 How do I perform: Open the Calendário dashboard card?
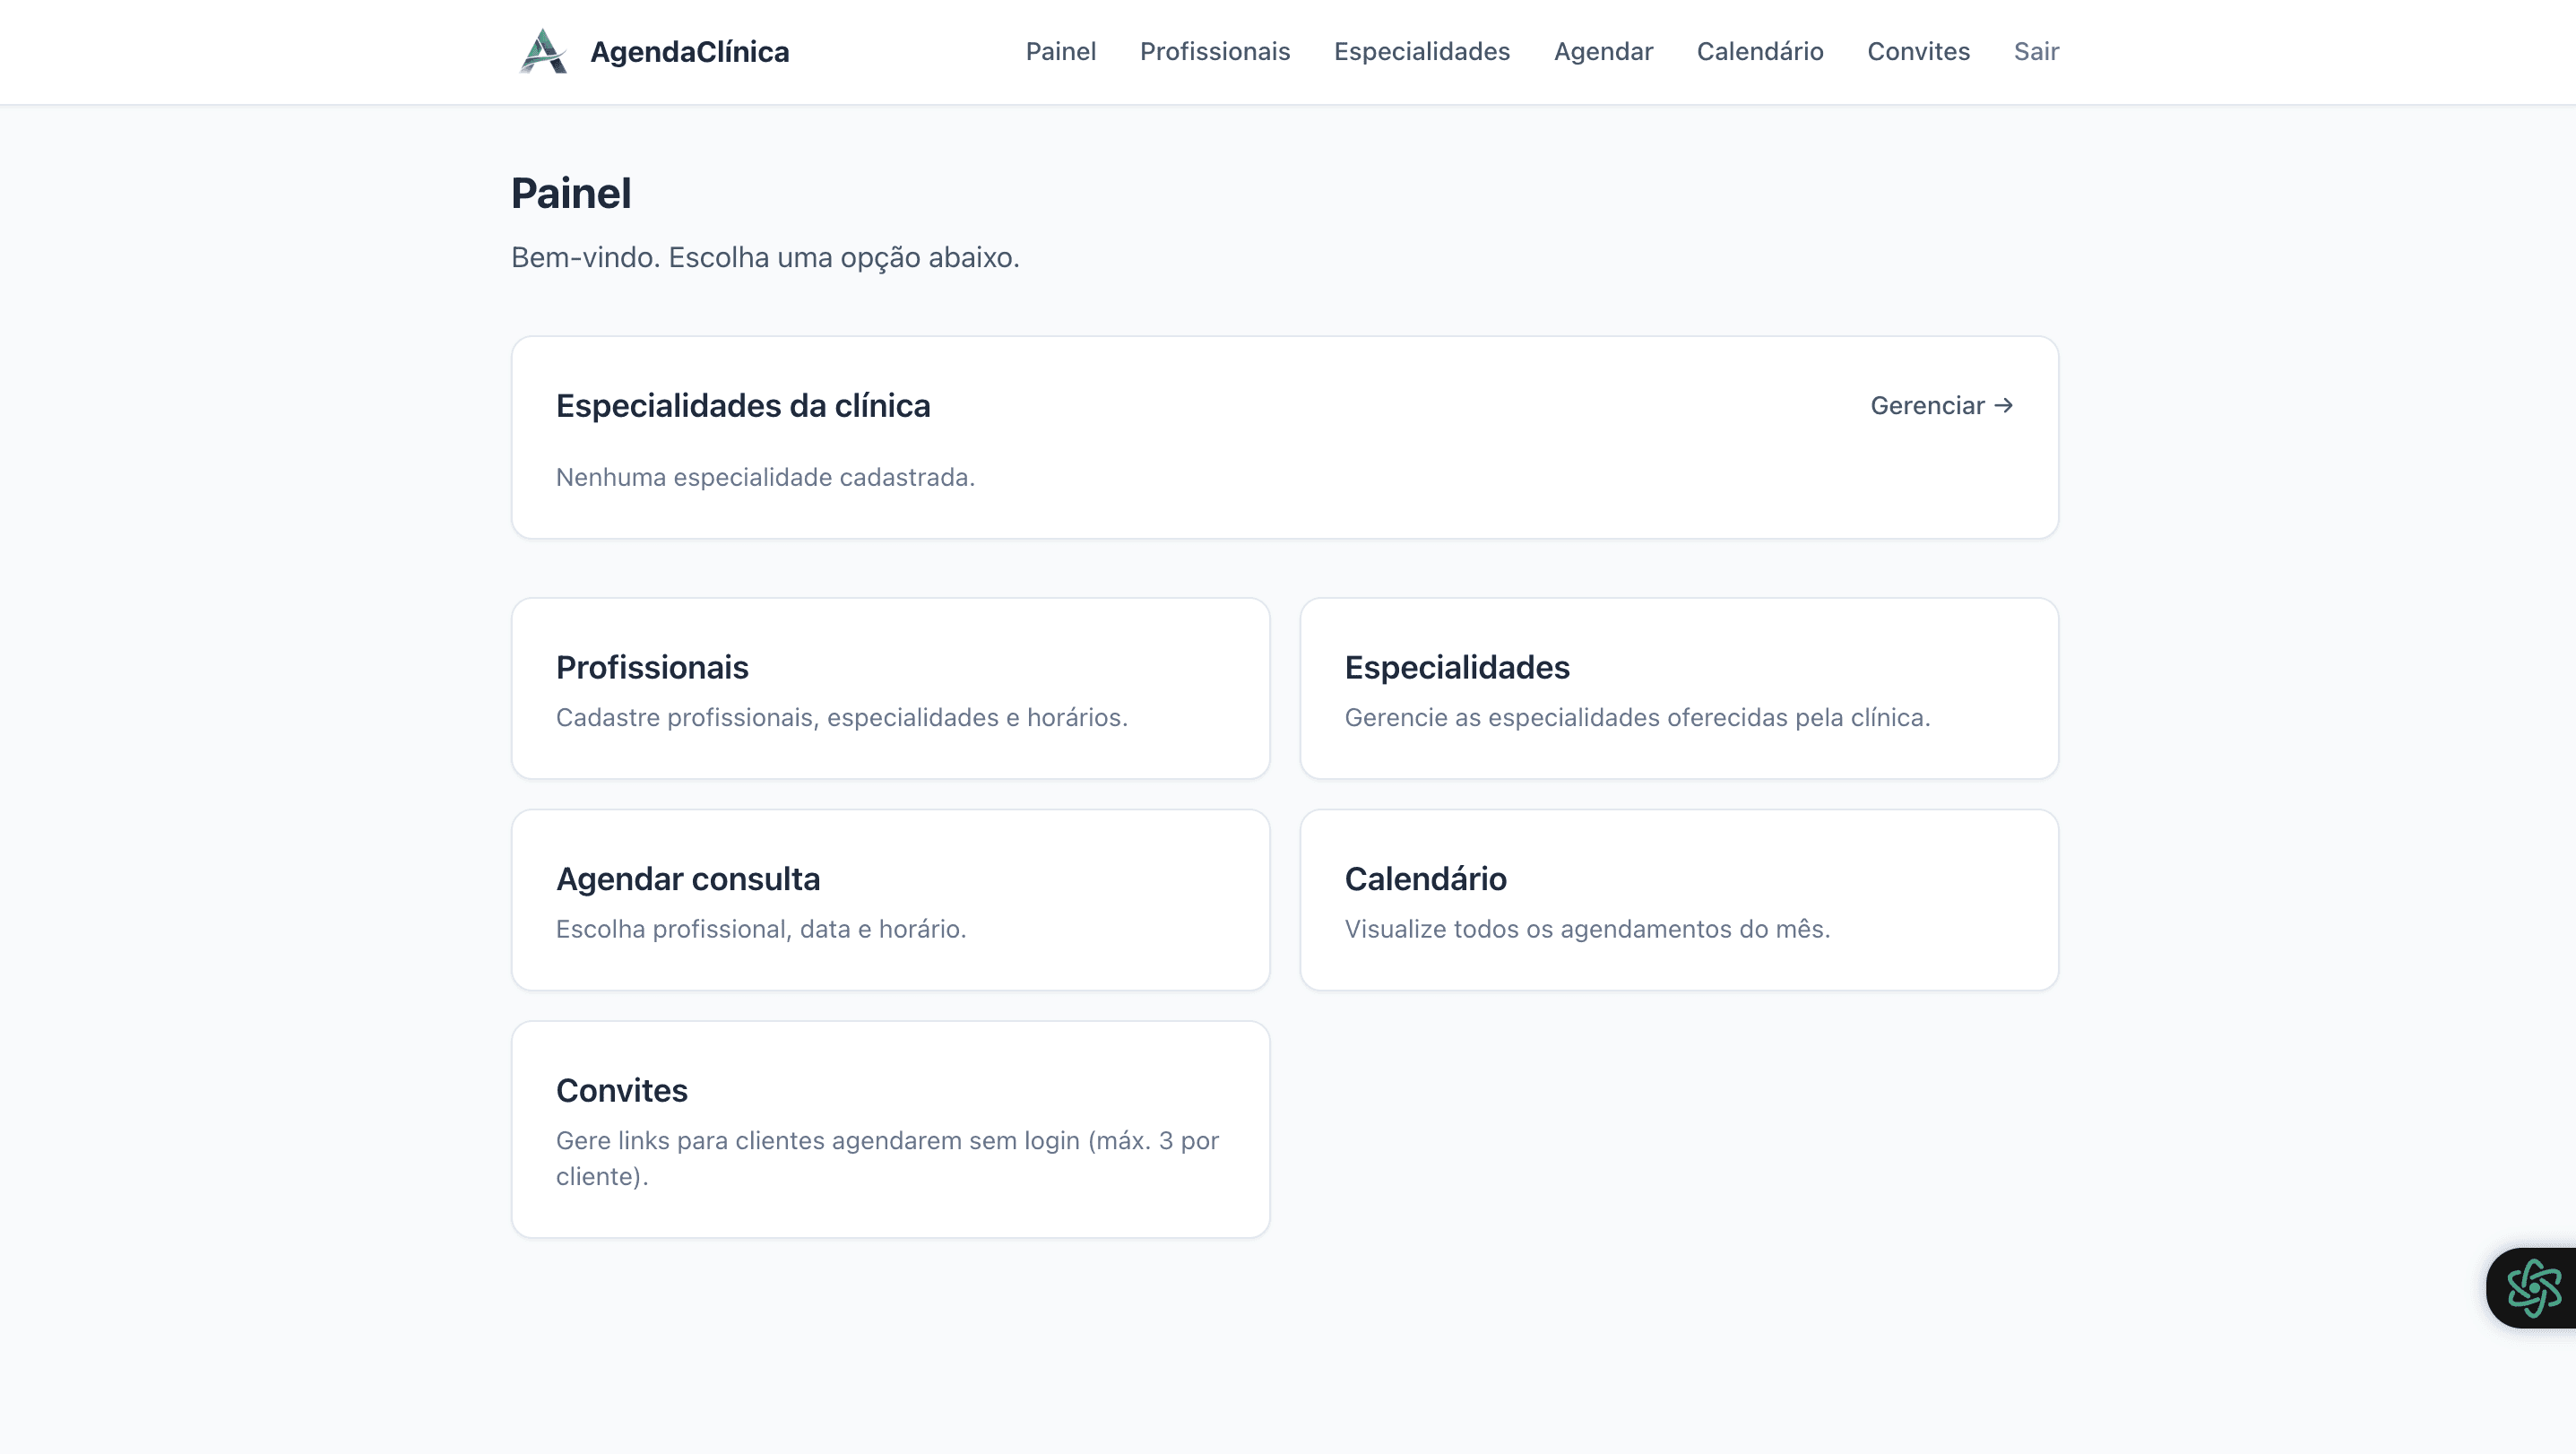point(1678,899)
